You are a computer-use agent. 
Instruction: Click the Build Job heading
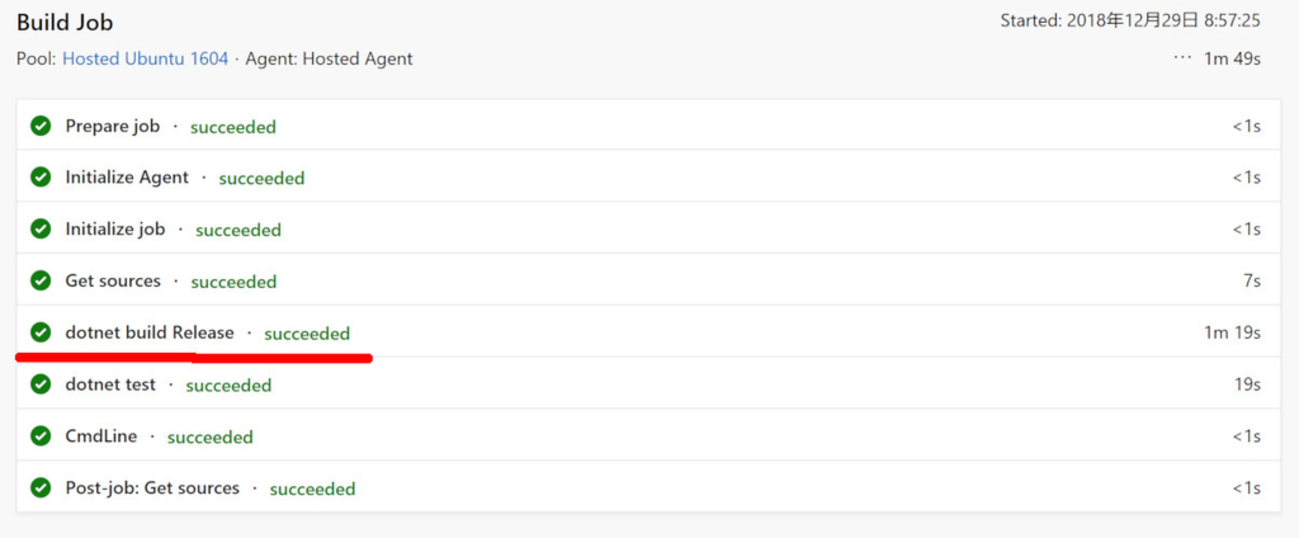65,22
